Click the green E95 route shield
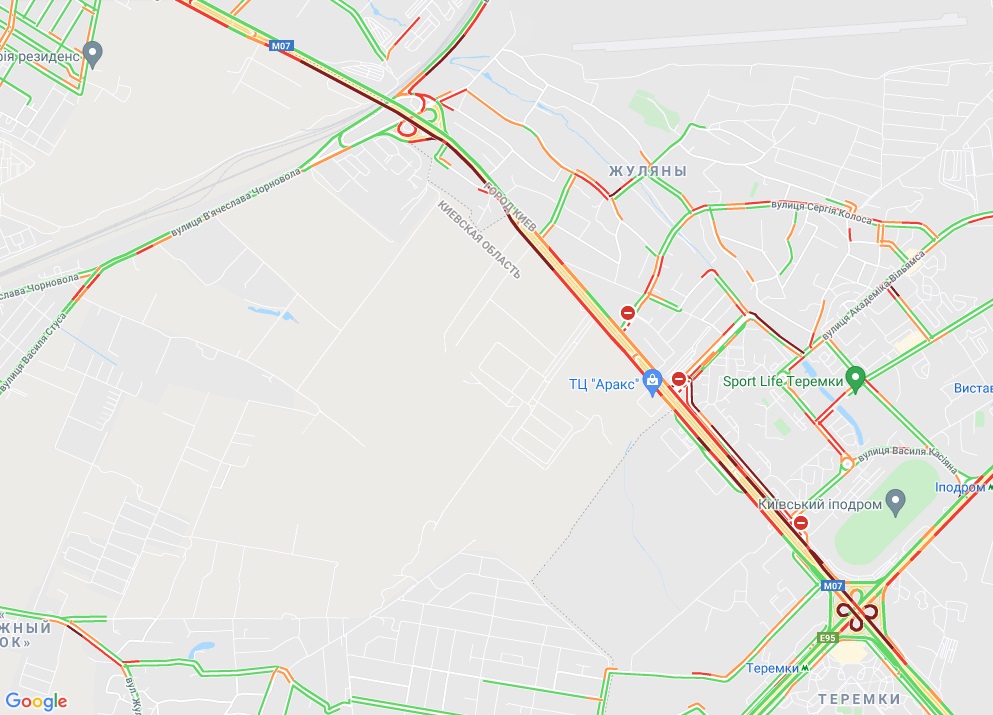Screen dimensions: 993x715 [x=828, y=638]
